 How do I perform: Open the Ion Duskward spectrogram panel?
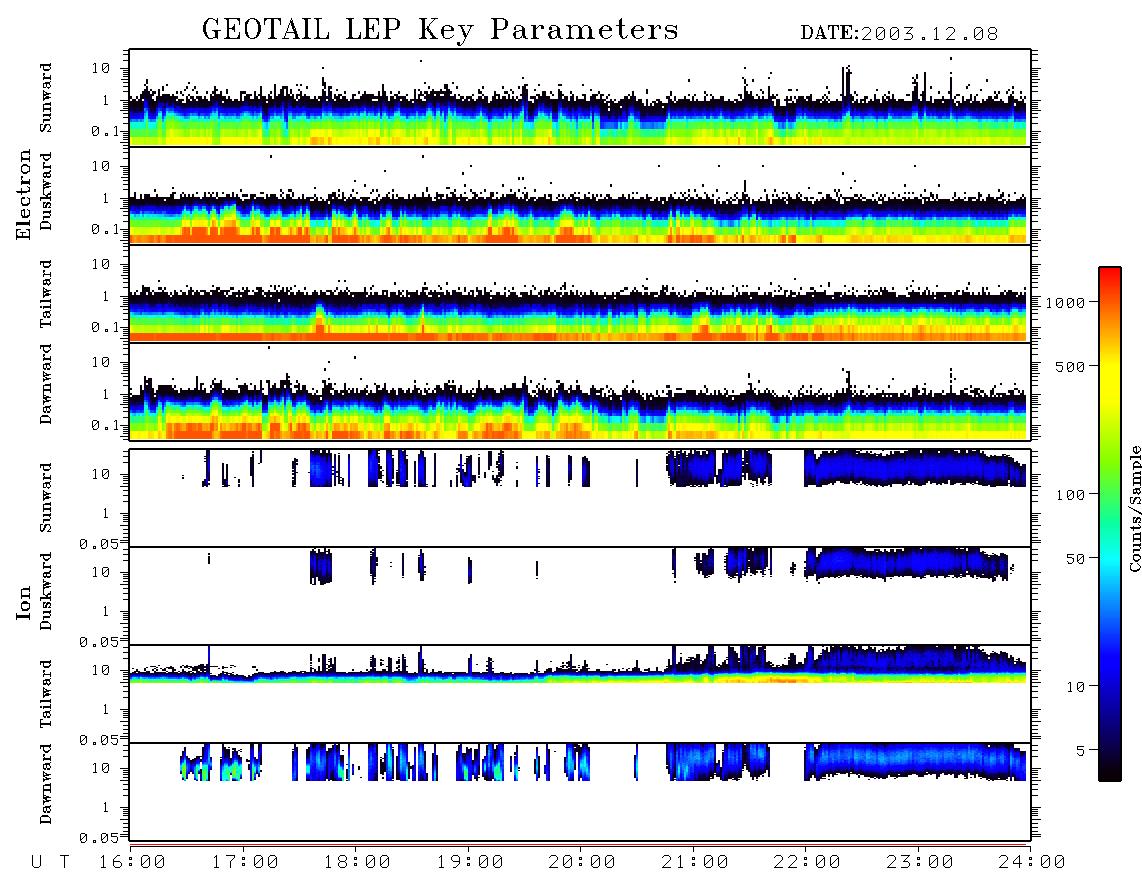pos(580,595)
